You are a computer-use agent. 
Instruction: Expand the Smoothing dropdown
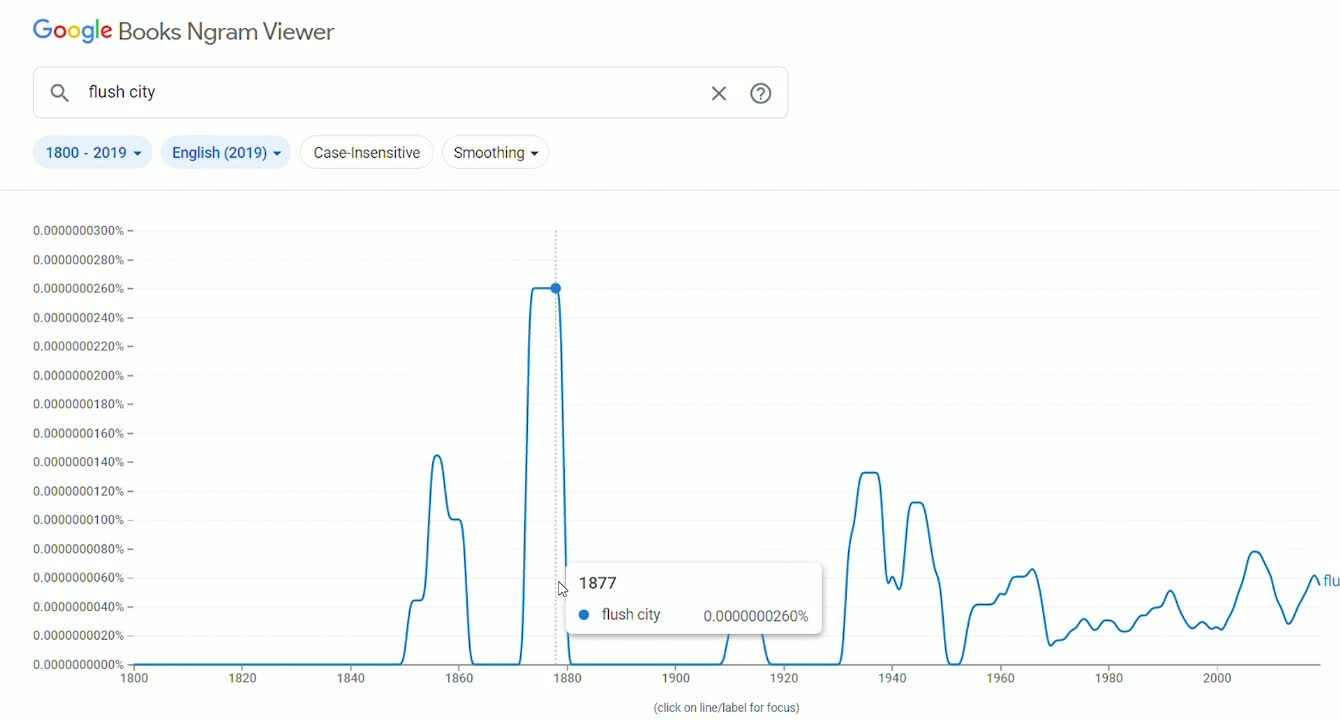pyautogui.click(x=496, y=153)
